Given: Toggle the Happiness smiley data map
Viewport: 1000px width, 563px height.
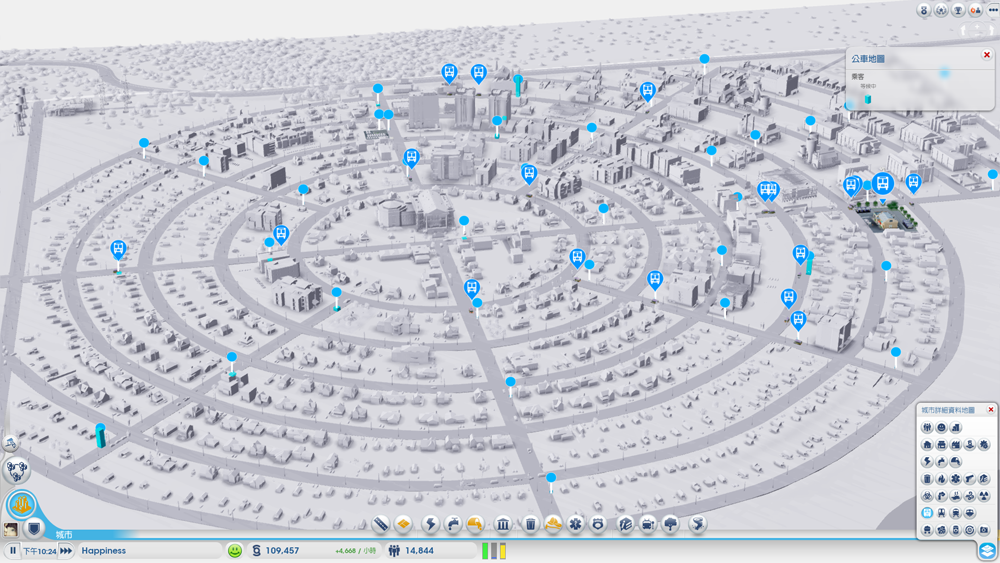Looking at the screenshot, I should tap(941, 427).
